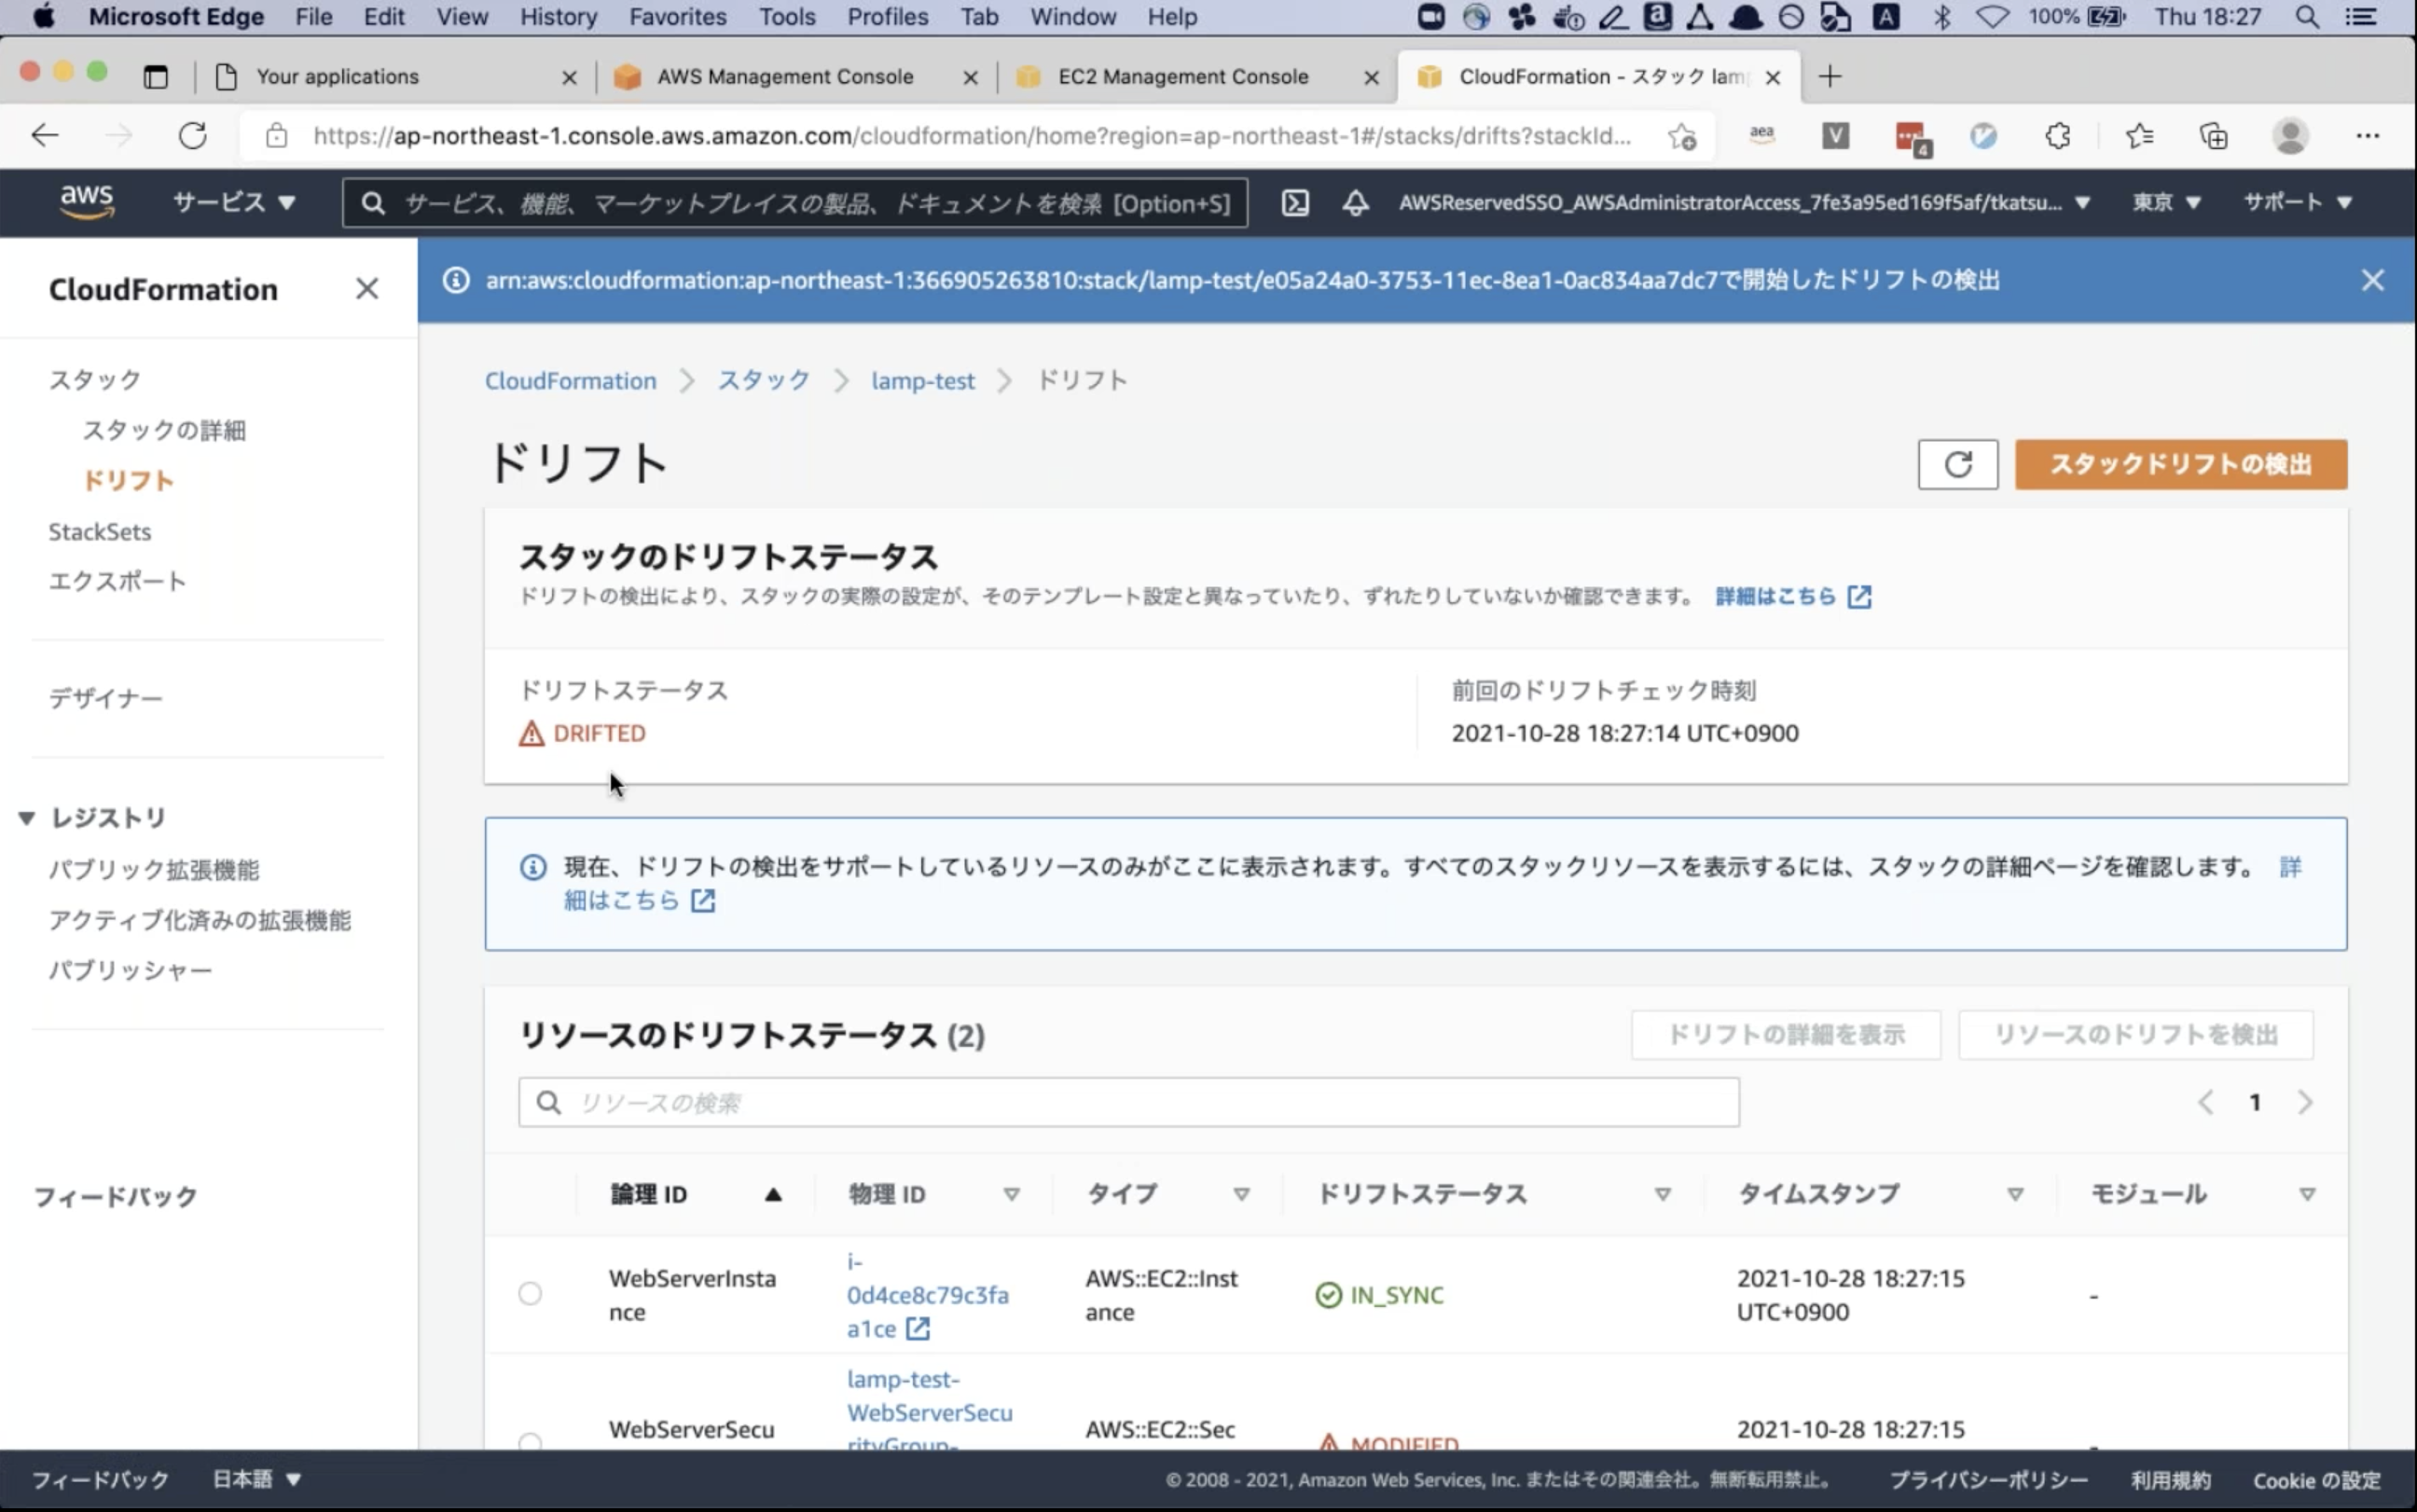The image size is (2417, 1512).
Task: Open the notifications bell icon
Action: tap(1355, 203)
